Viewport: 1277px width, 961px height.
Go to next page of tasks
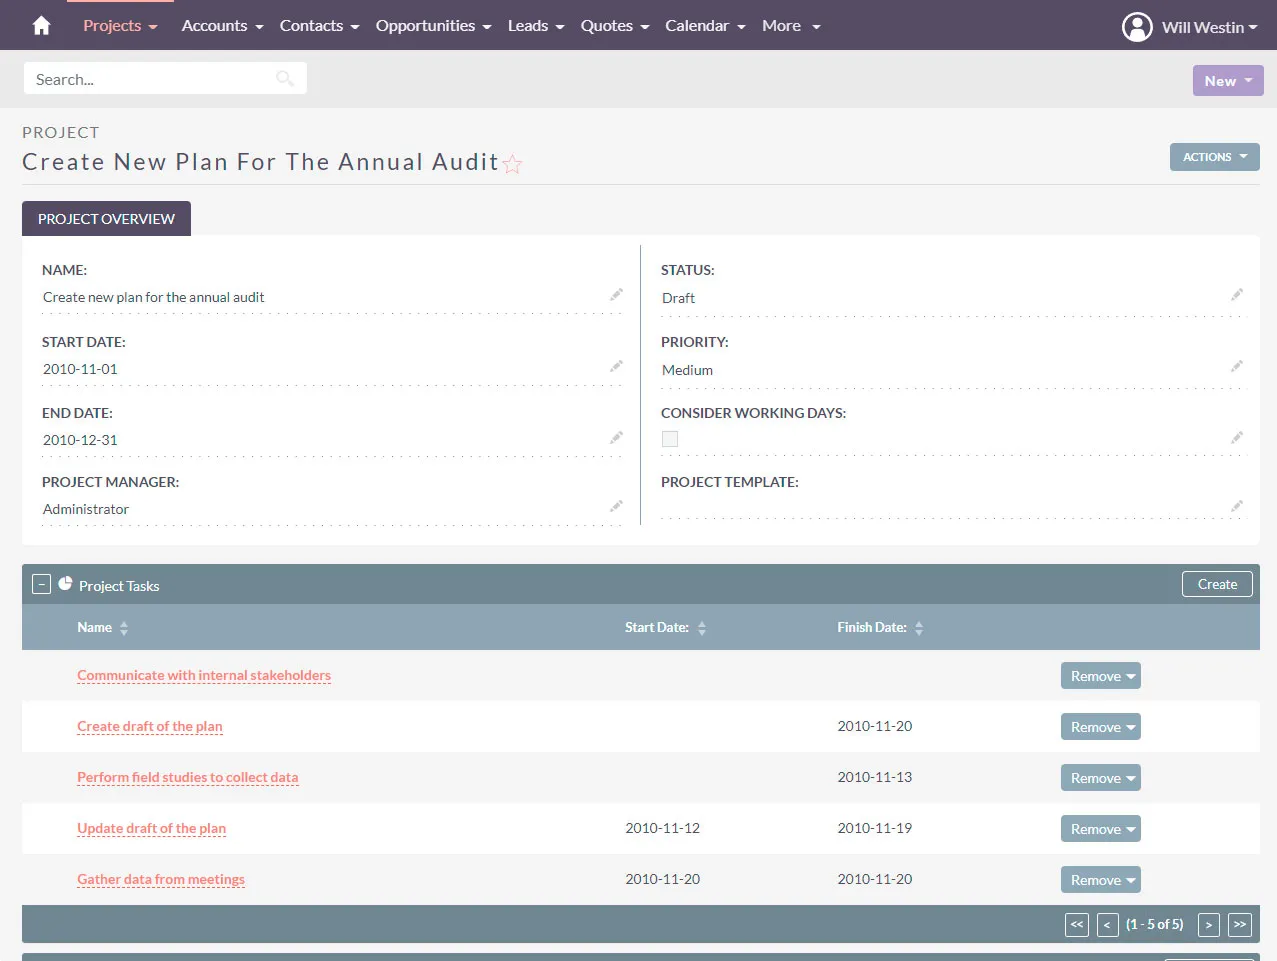(x=1208, y=925)
